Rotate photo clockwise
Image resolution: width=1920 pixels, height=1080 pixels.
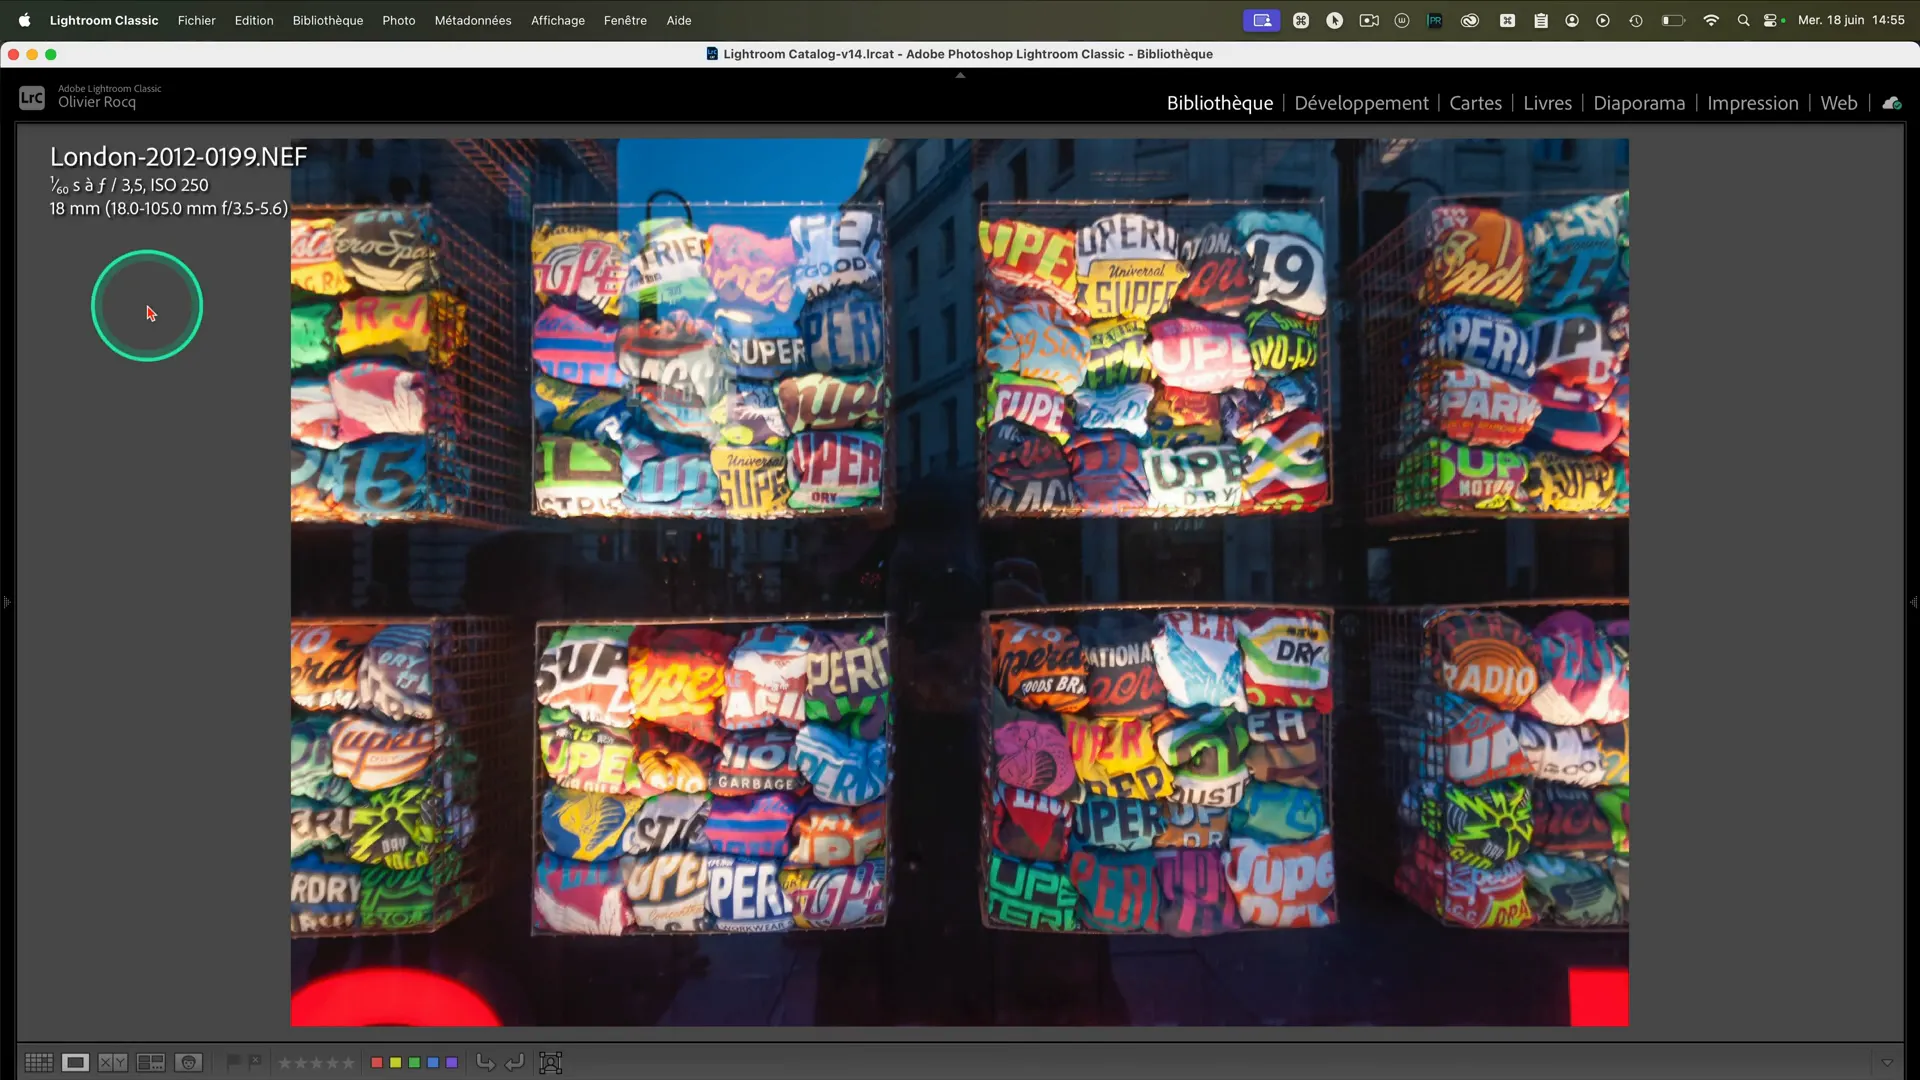pyautogui.click(x=514, y=1062)
